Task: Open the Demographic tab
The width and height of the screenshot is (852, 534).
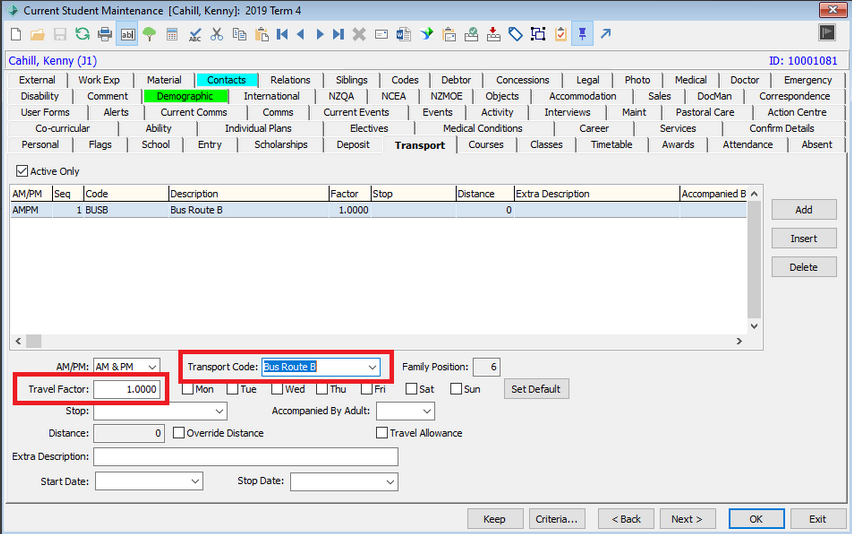Action: tap(185, 96)
